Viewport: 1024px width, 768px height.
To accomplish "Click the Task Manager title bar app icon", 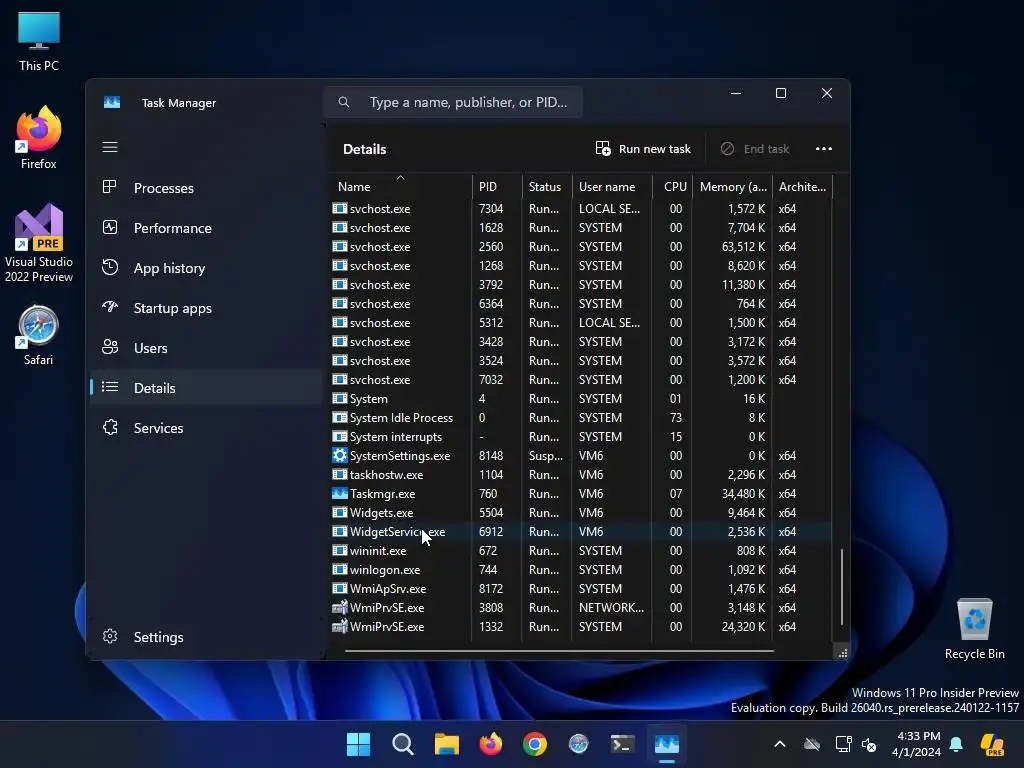I will point(112,103).
